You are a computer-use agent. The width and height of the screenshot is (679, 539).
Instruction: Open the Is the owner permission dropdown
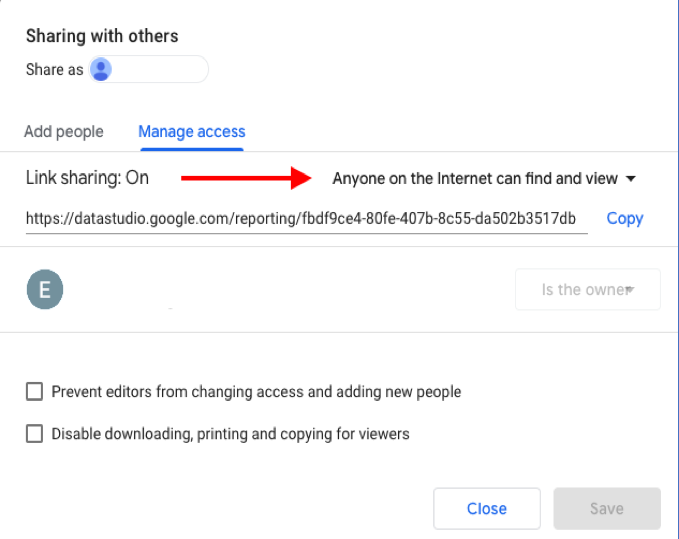(x=588, y=289)
